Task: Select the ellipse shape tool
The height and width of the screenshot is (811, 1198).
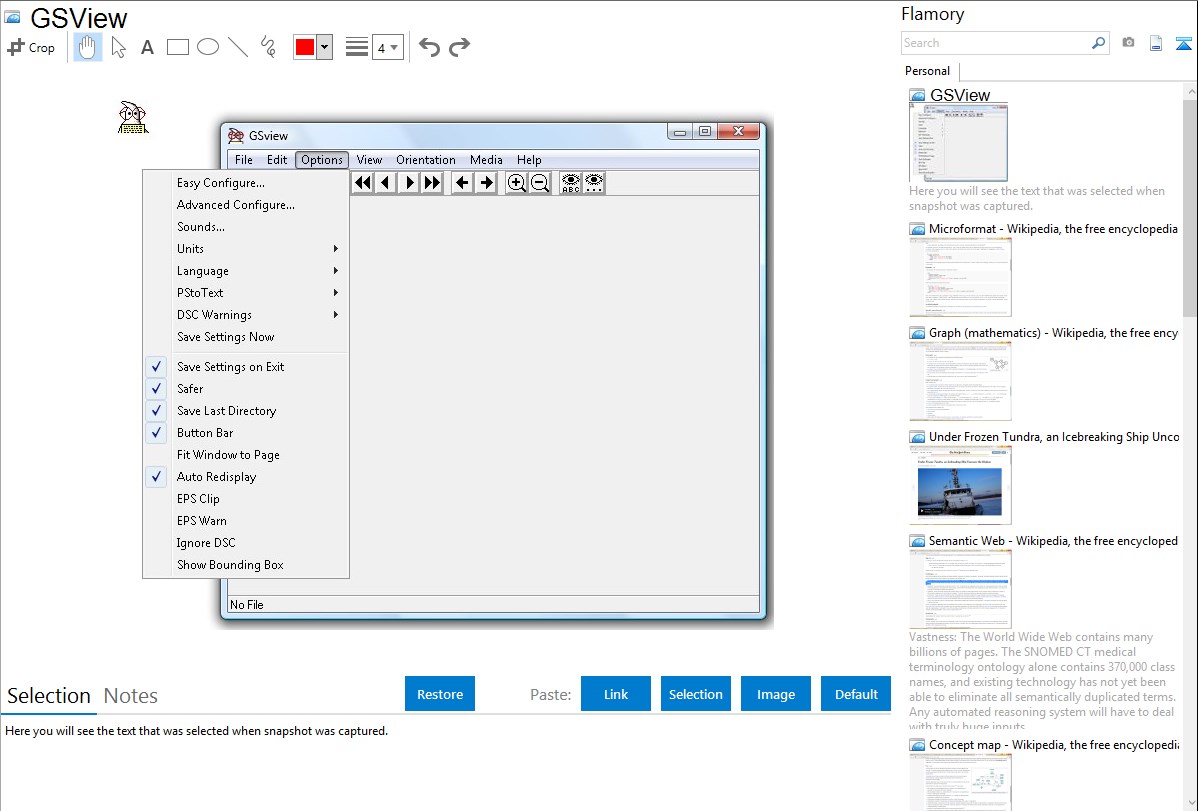Action: (208, 47)
